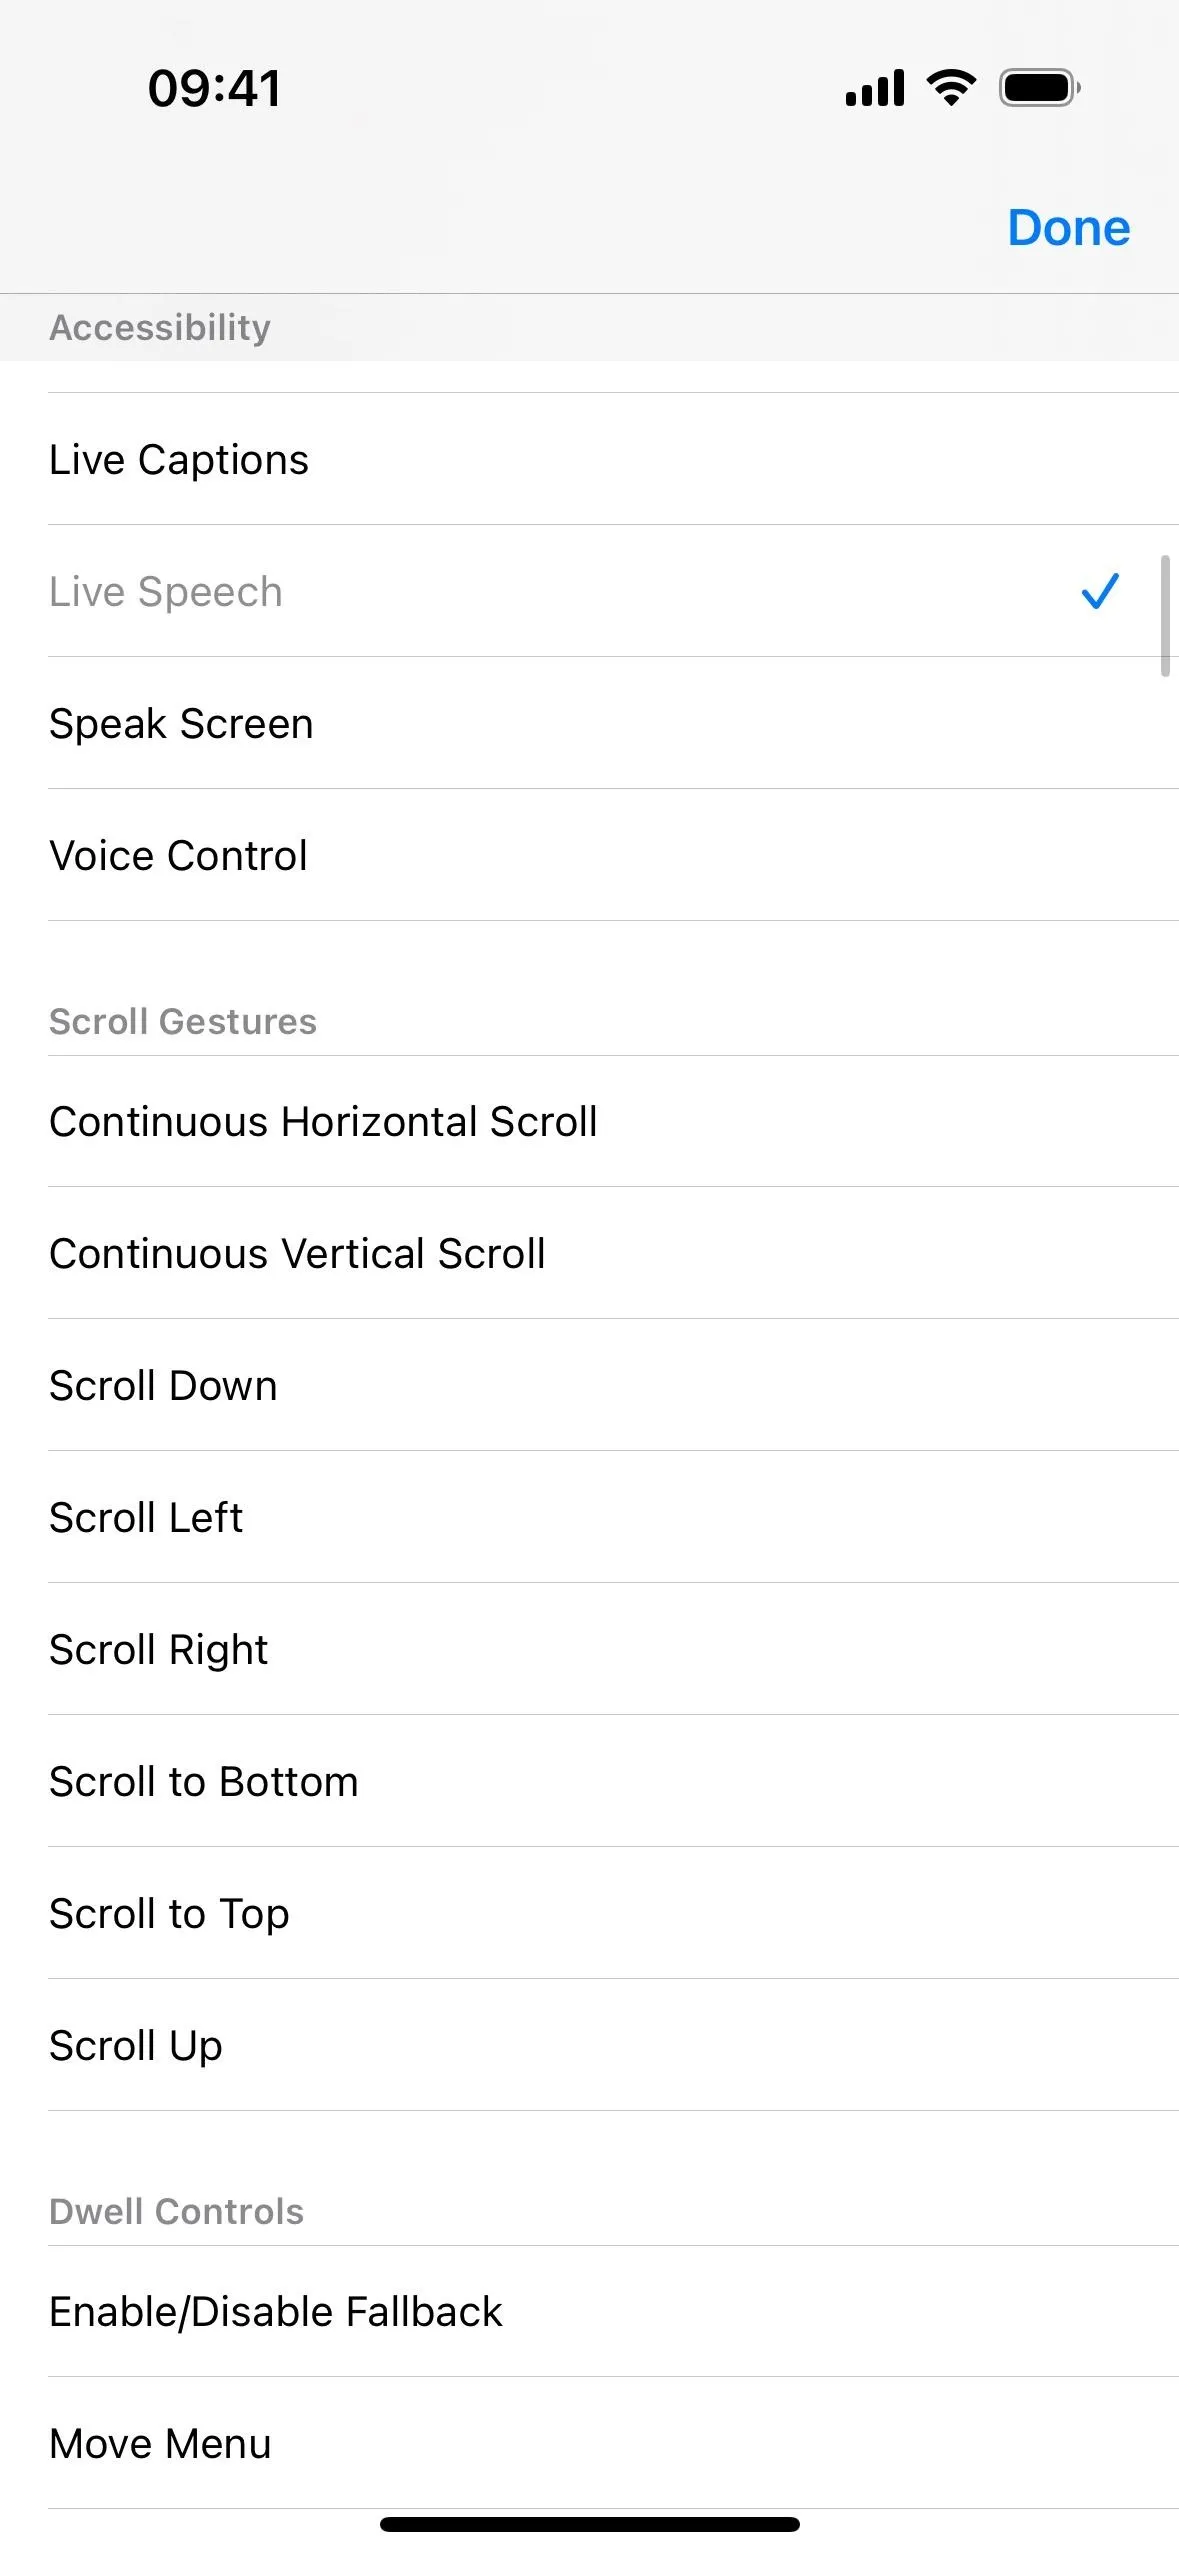
Task: Select Voice Control option
Action: point(589,855)
